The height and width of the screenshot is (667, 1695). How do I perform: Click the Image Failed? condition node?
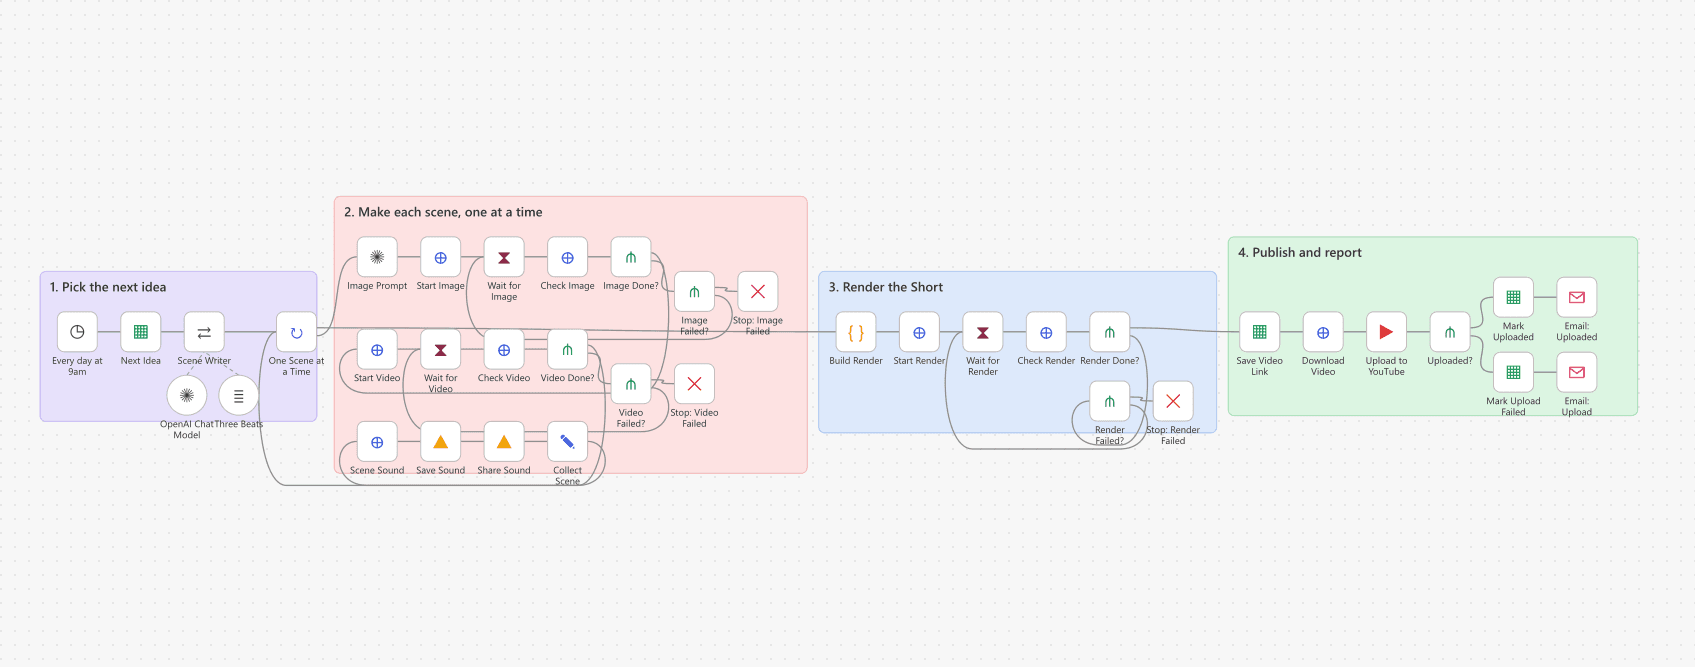695,292
